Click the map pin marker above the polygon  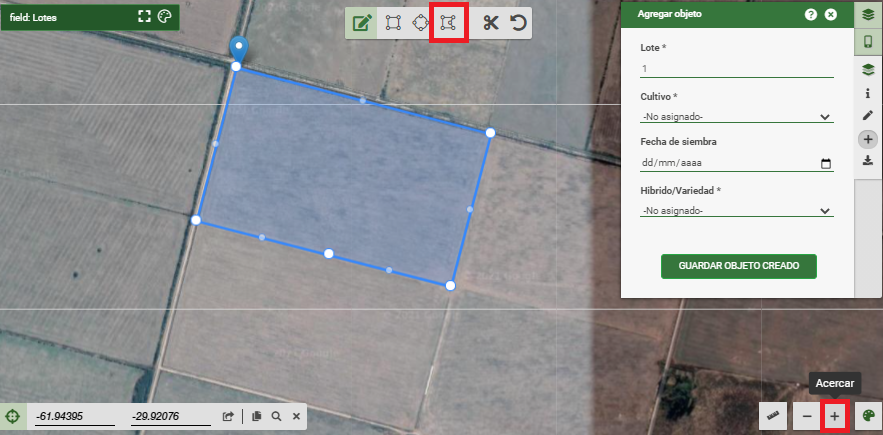[x=239, y=50]
